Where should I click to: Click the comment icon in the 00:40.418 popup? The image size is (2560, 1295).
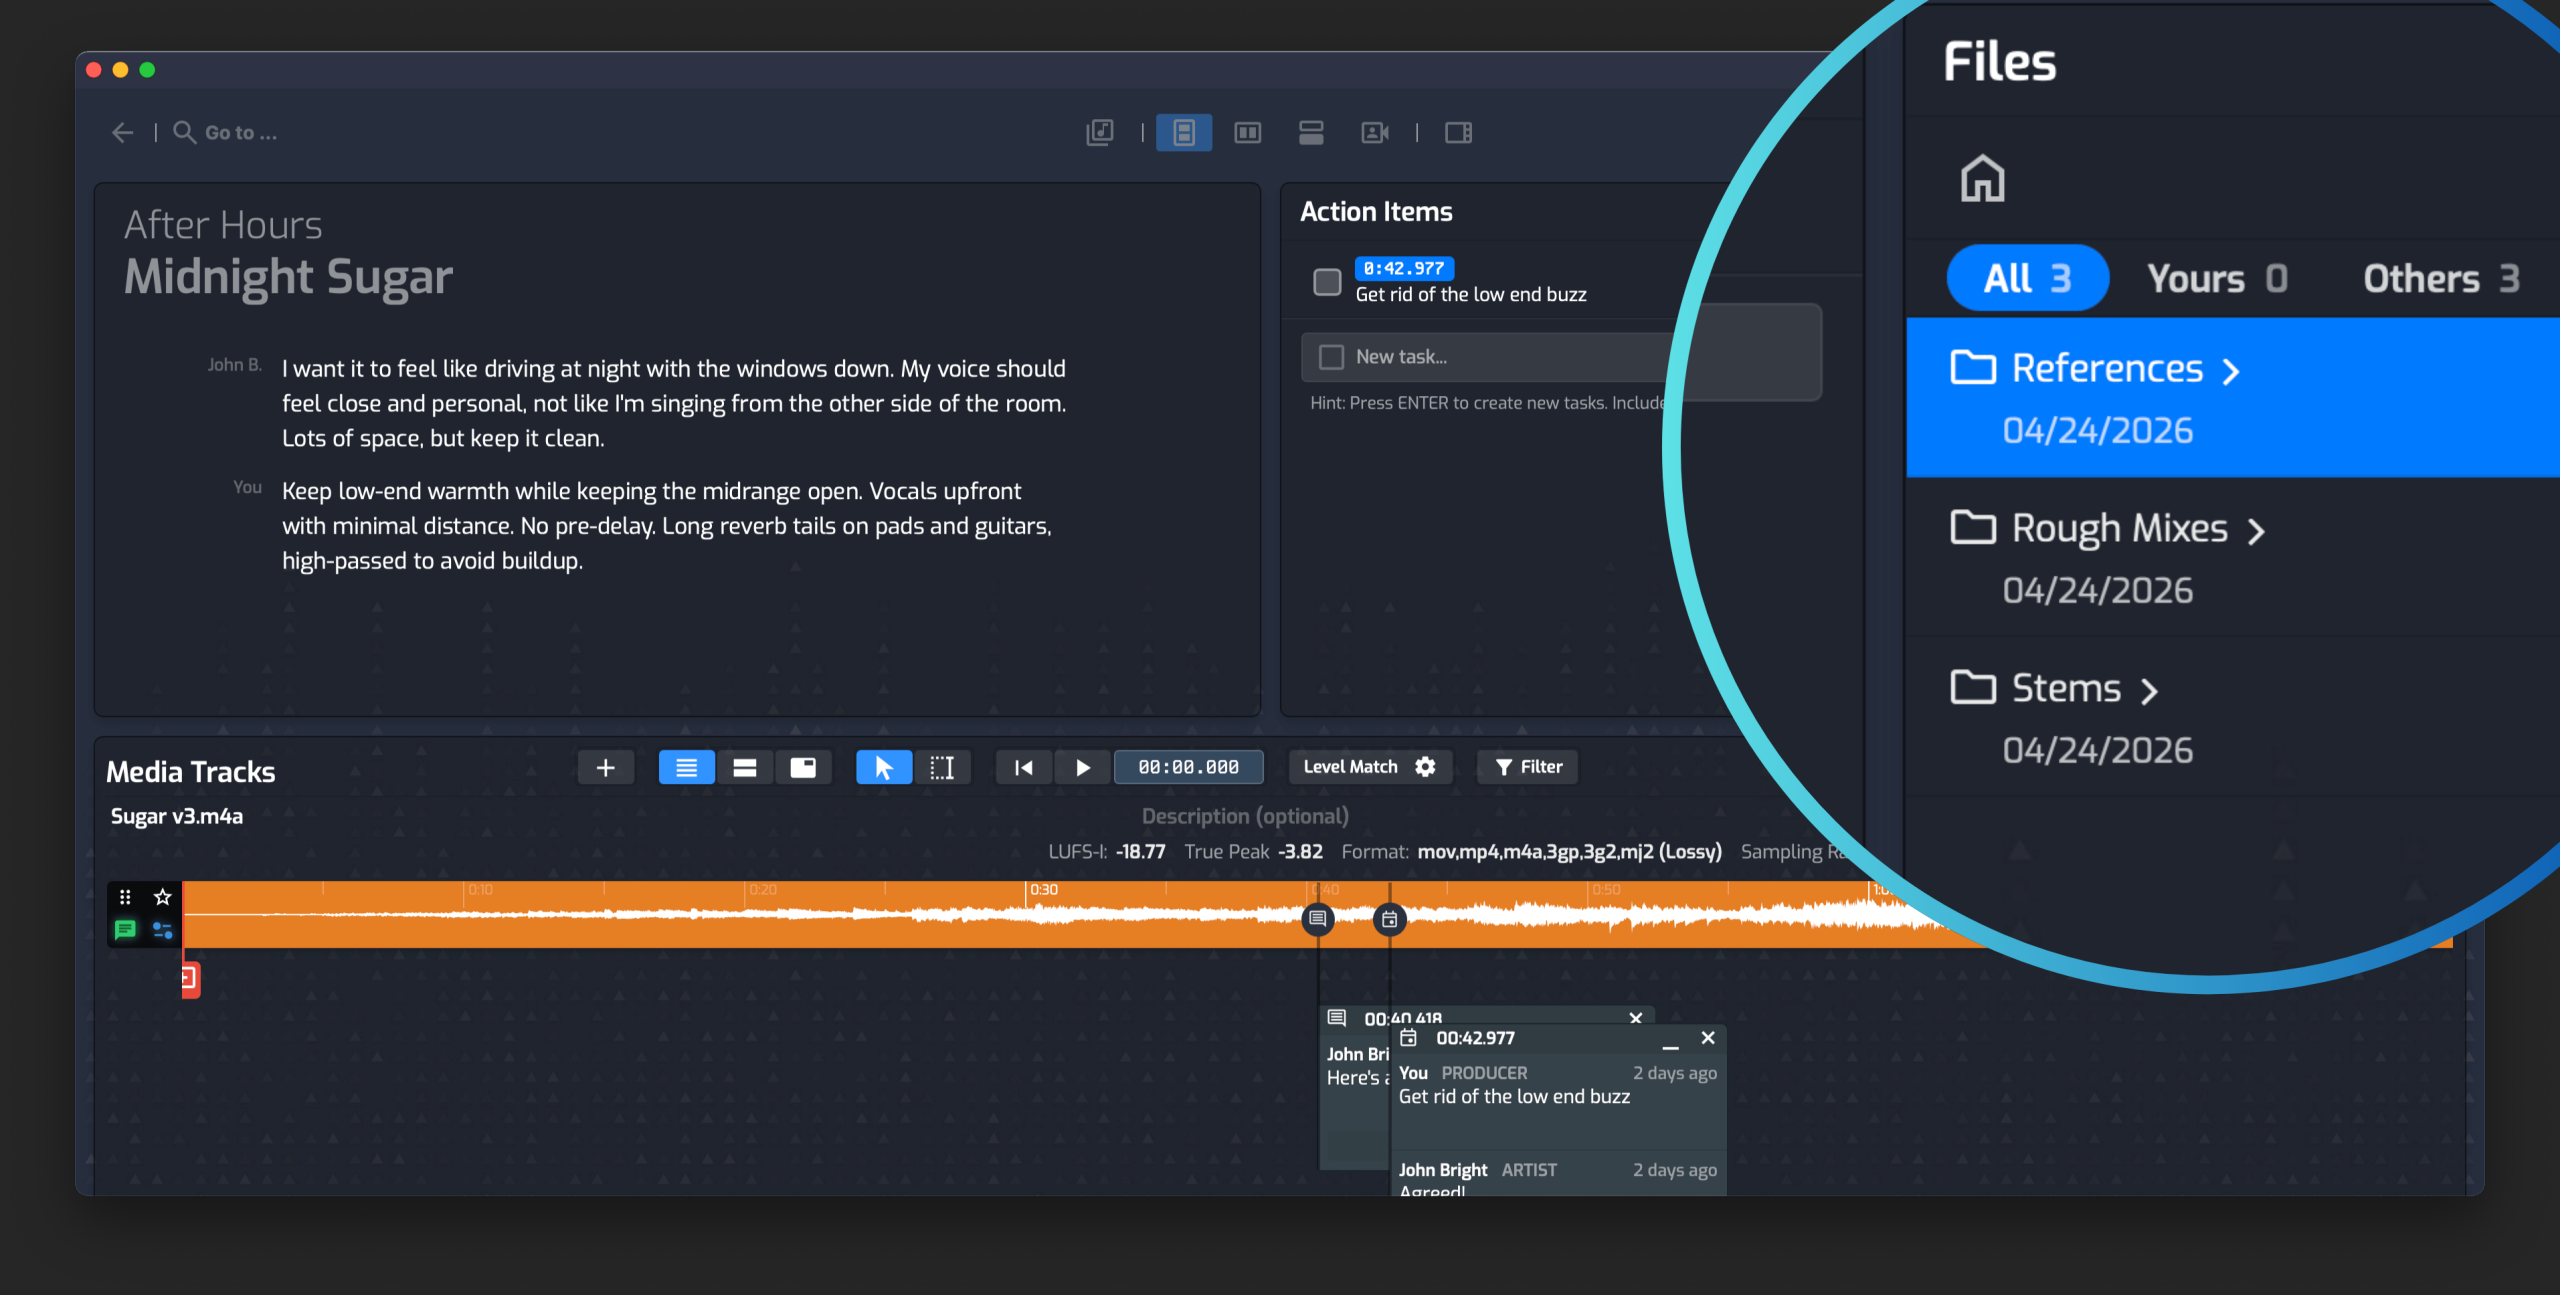click(x=1337, y=1018)
